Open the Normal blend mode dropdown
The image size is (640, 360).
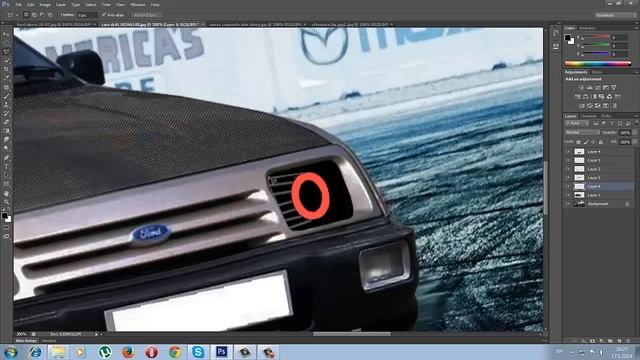tap(582, 132)
